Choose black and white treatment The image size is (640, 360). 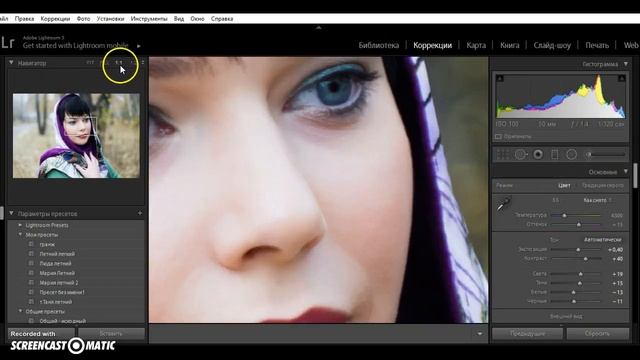(602, 185)
